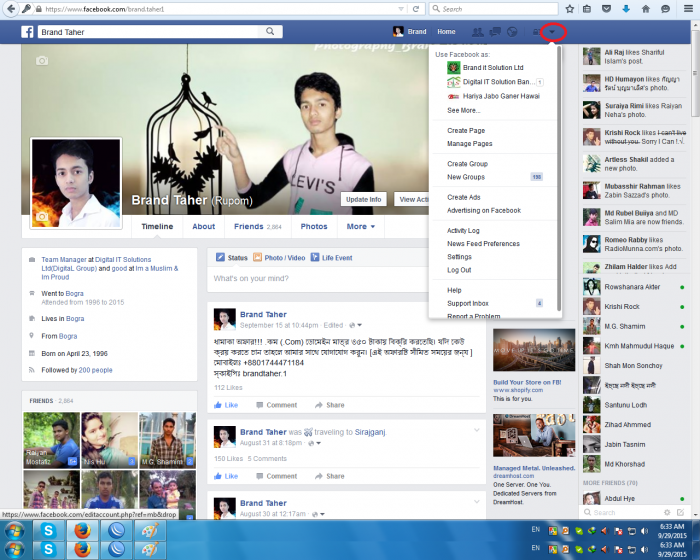
Task: Open Raiyan Mostafiz friend thumbnail
Action: pyautogui.click(x=51, y=440)
